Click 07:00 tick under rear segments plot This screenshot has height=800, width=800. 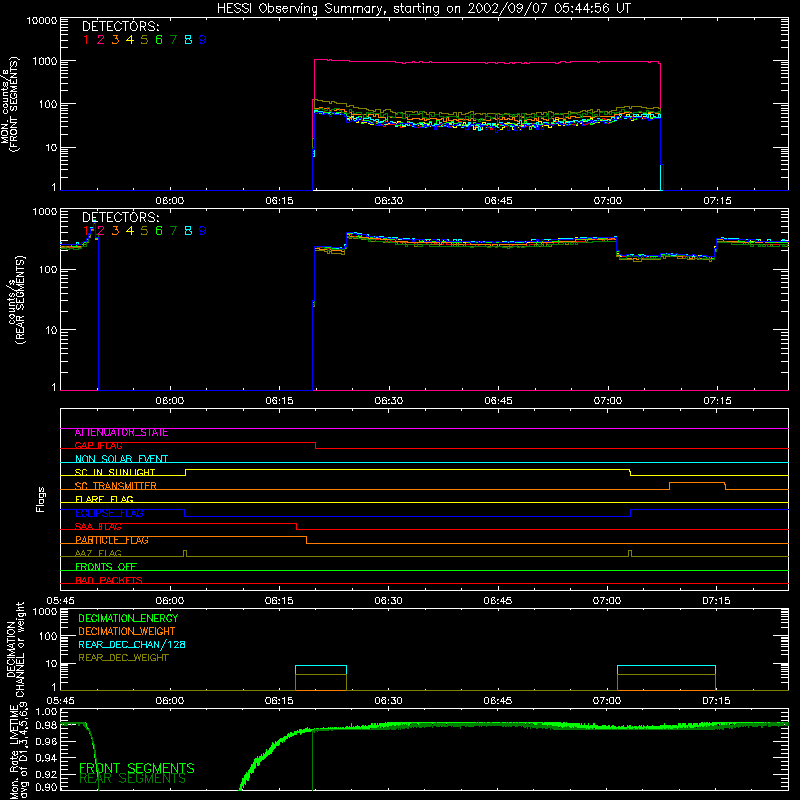(x=608, y=401)
